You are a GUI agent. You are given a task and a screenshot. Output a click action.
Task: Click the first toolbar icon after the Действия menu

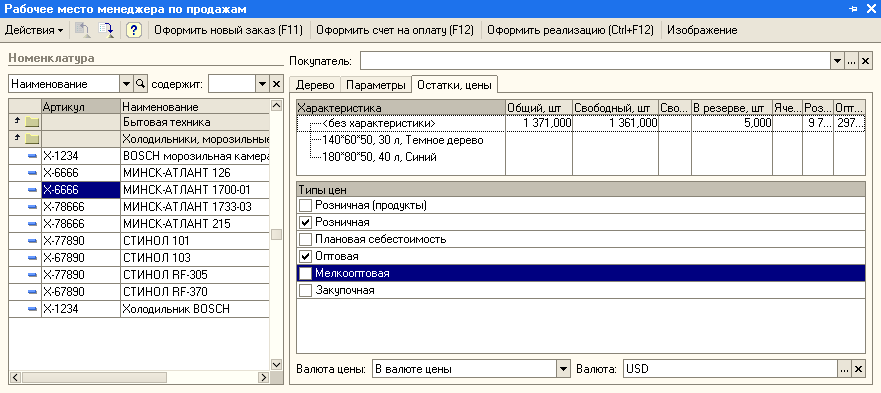pos(83,30)
